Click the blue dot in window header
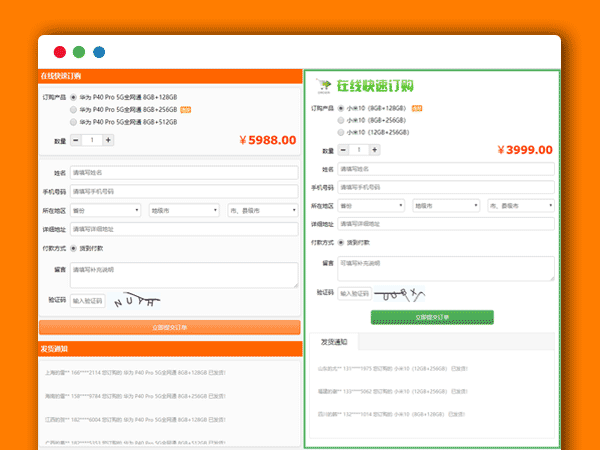600x450 pixels. [x=99, y=52]
